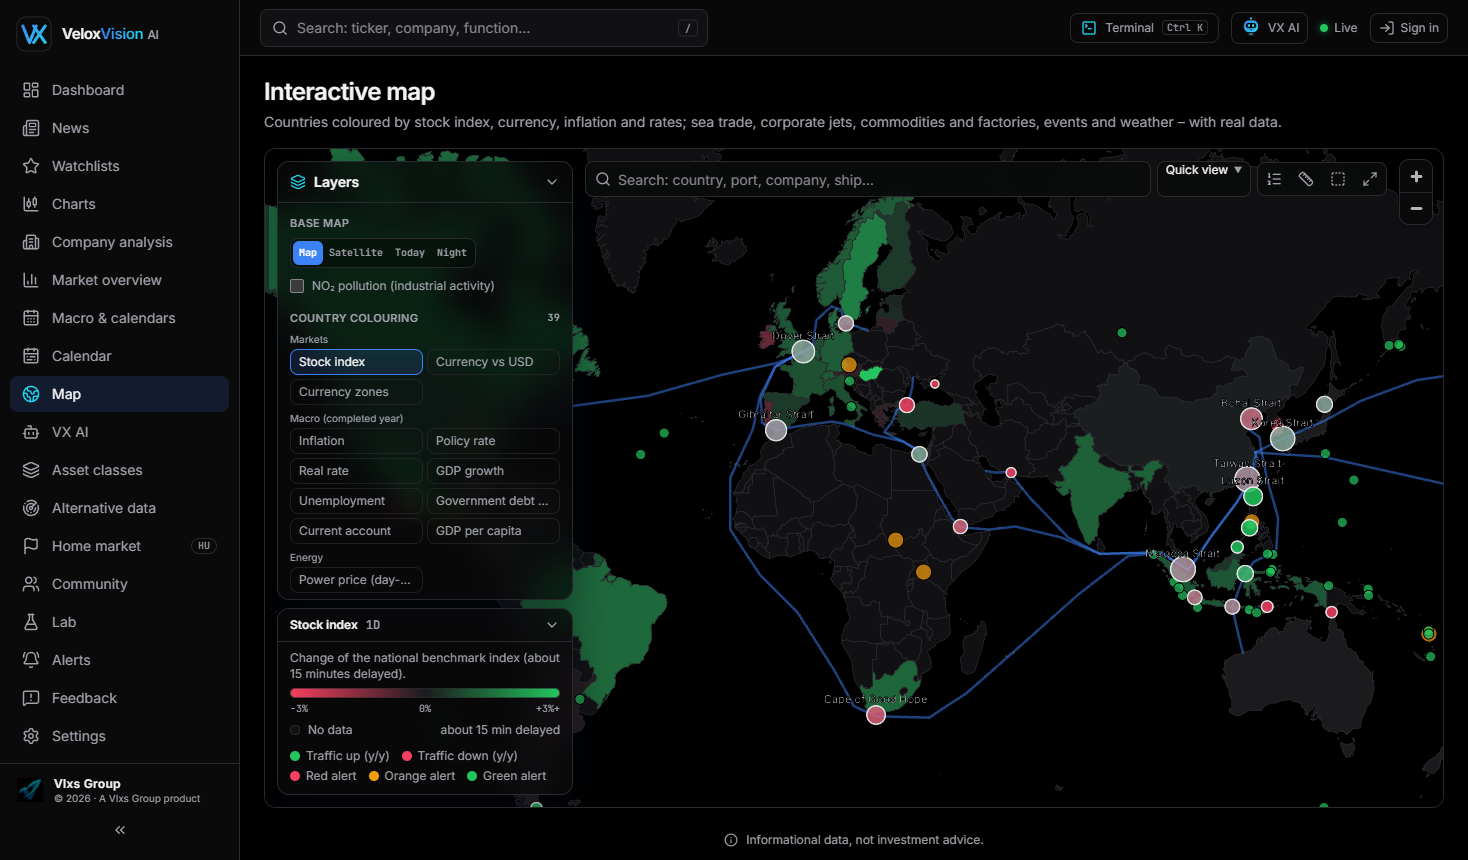Select the Stock index colouring option

356,362
